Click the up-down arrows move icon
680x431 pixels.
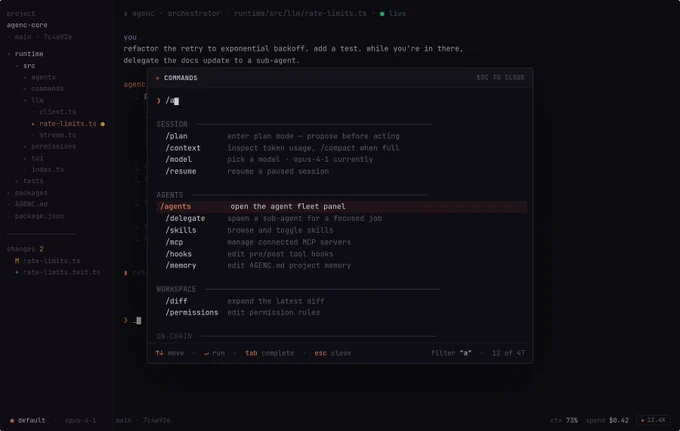pos(160,353)
